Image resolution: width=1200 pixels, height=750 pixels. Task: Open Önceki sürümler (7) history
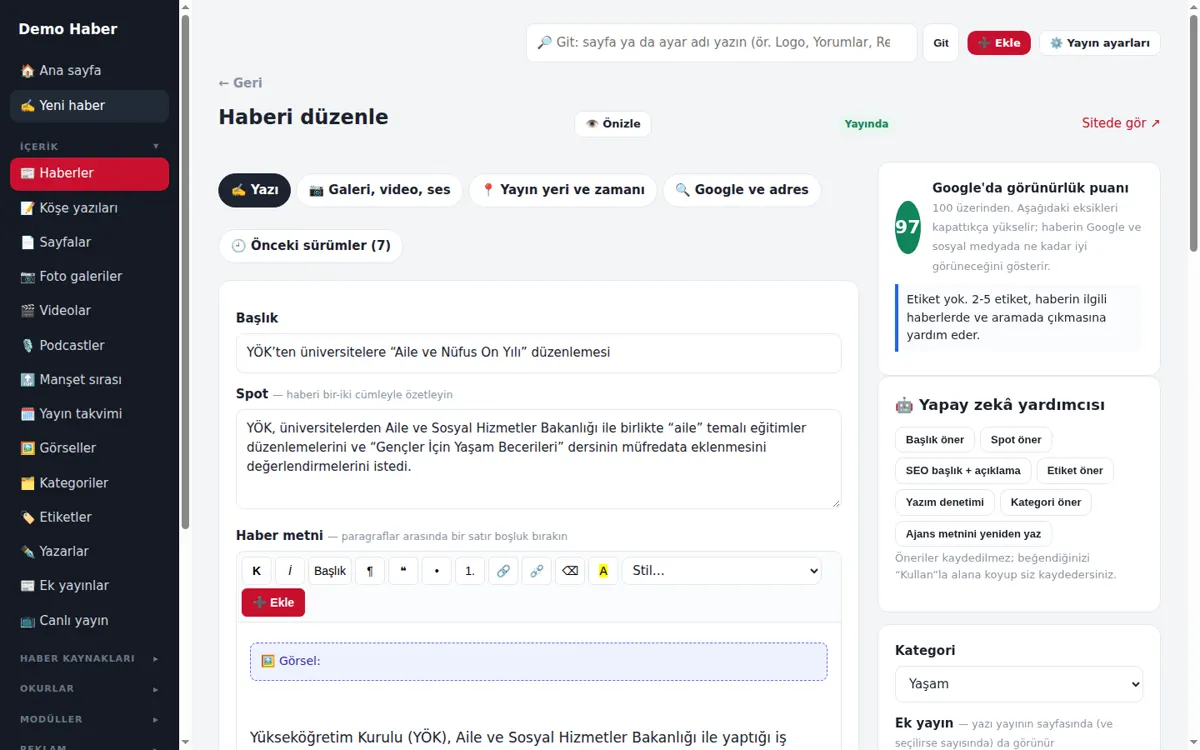(x=311, y=246)
